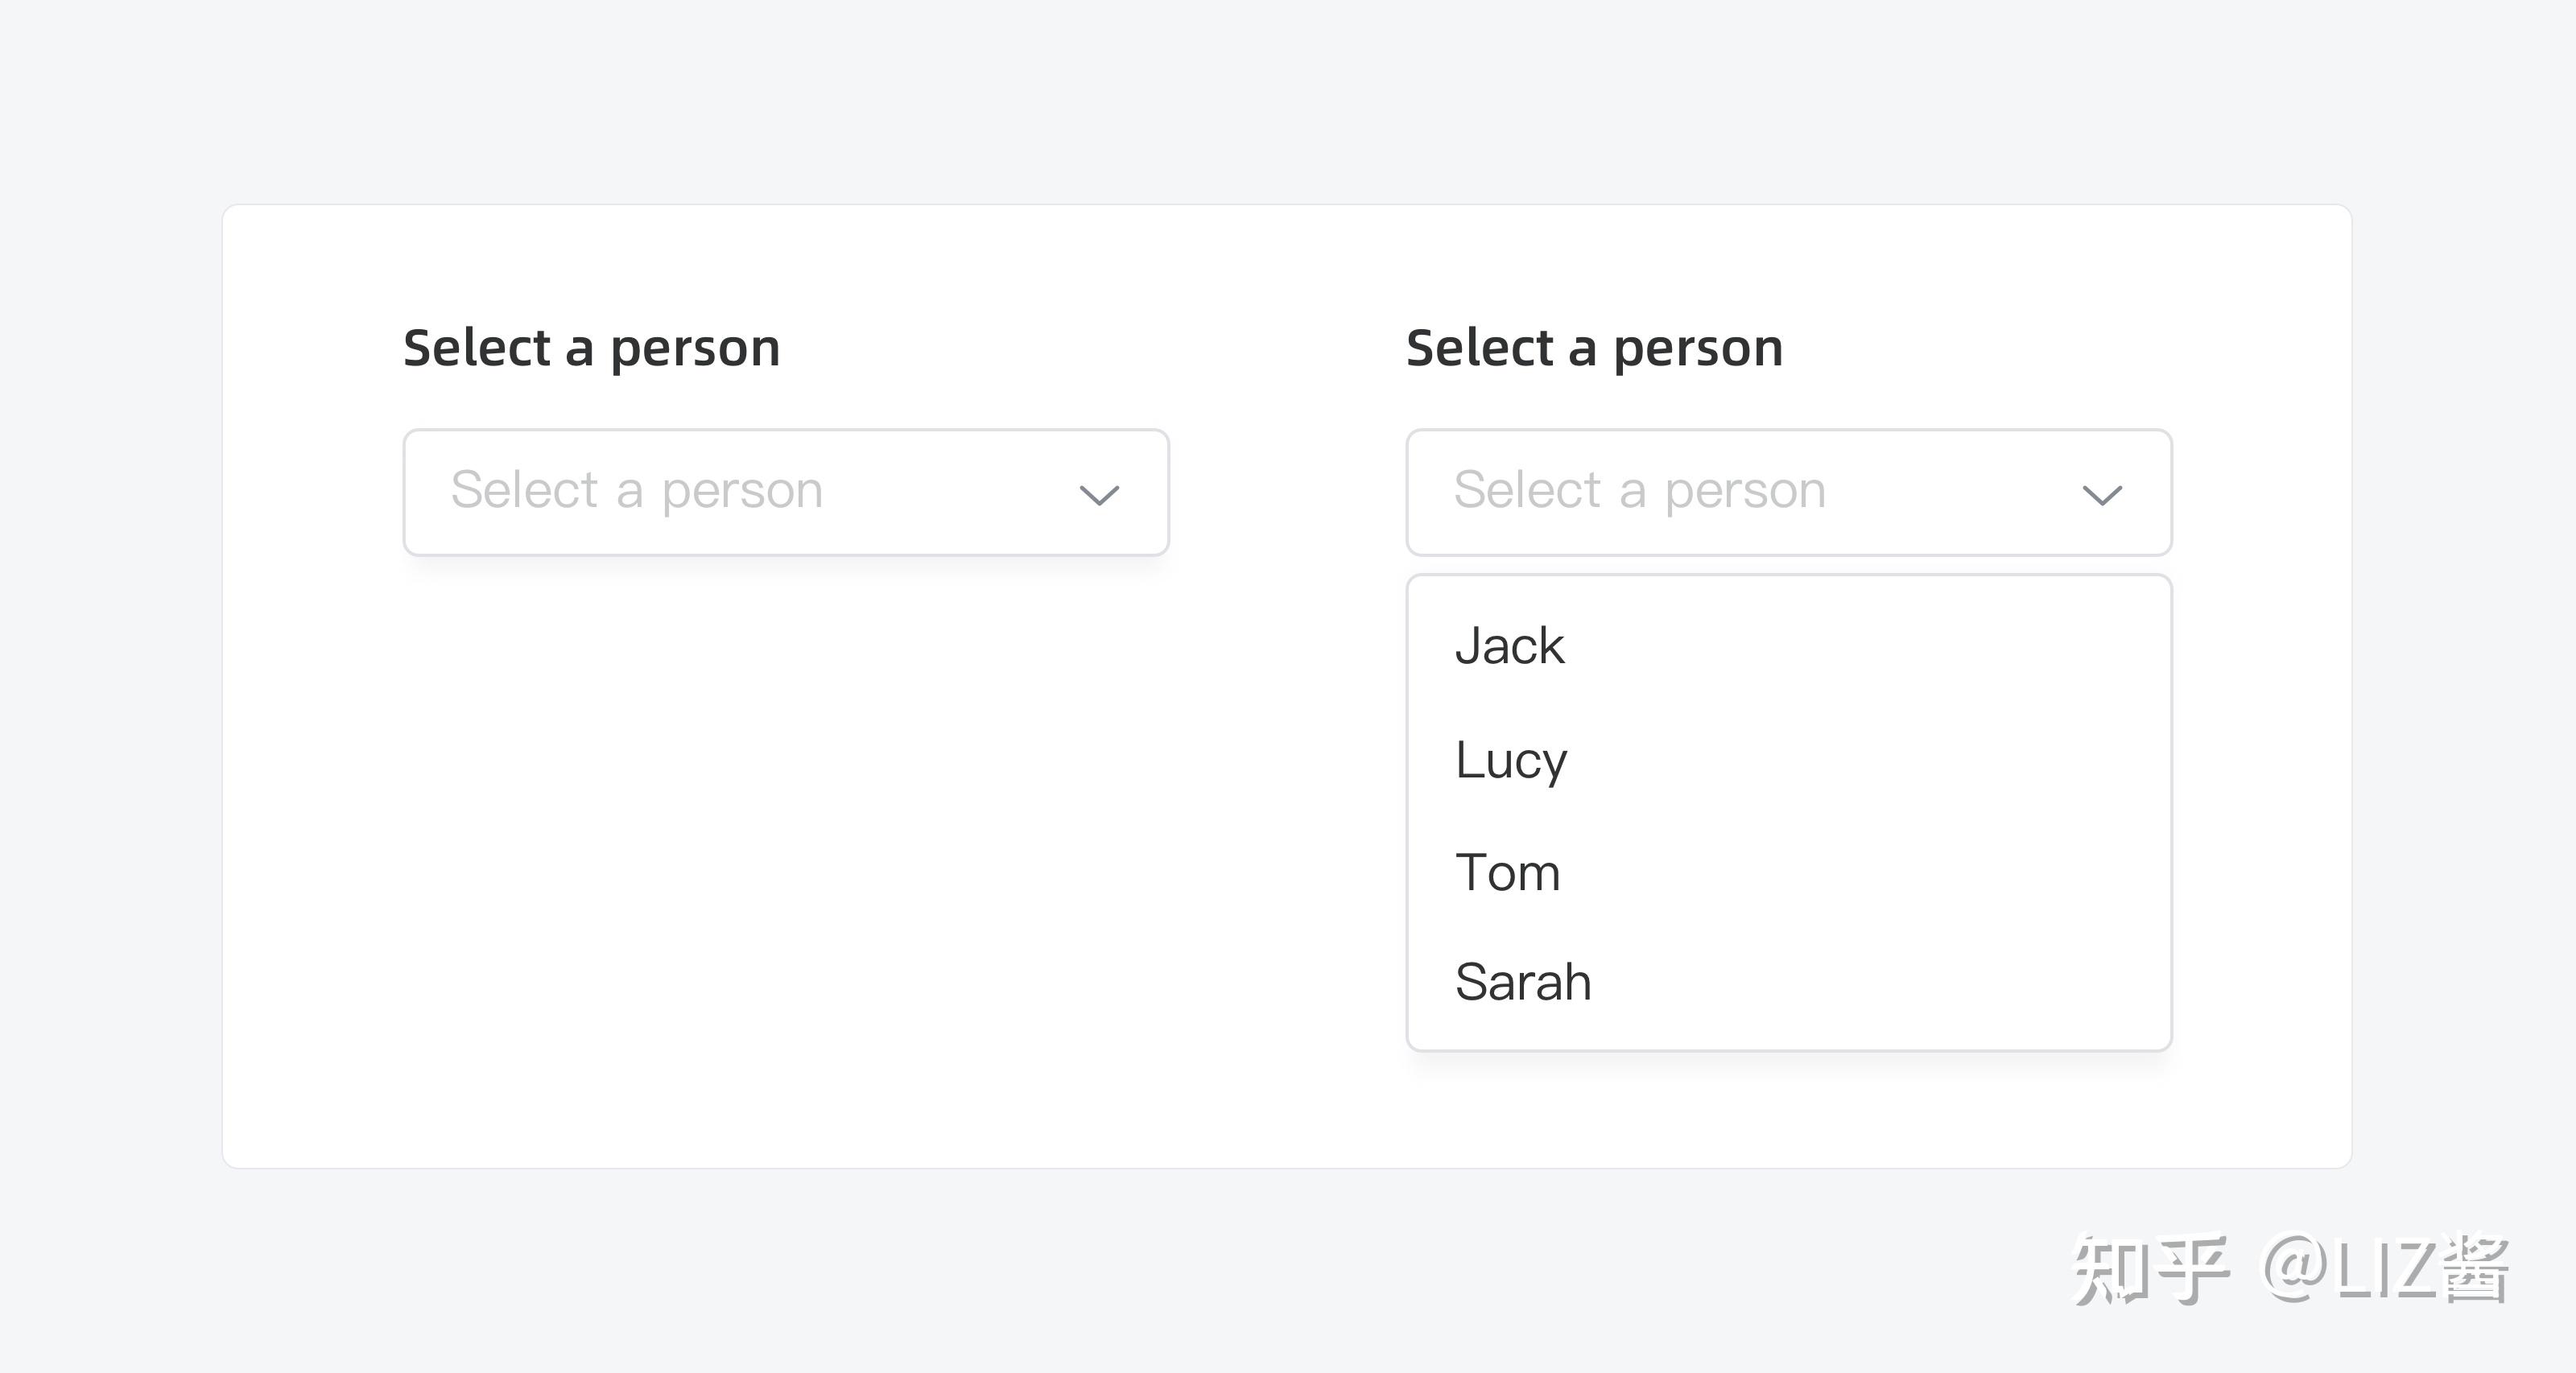2576x1373 pixels.
Task: Focus the right dropdown's gray placeholder text
Action: point(1639,490)
